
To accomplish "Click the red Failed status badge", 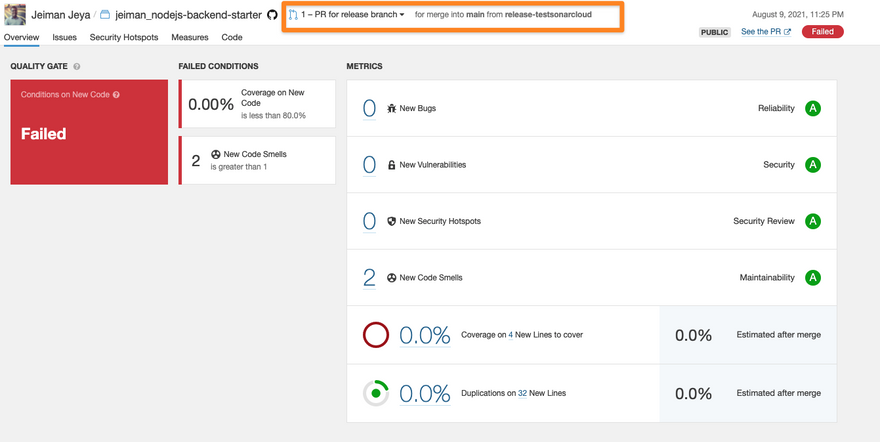I will pyautogui.click(x=822, y=32).
